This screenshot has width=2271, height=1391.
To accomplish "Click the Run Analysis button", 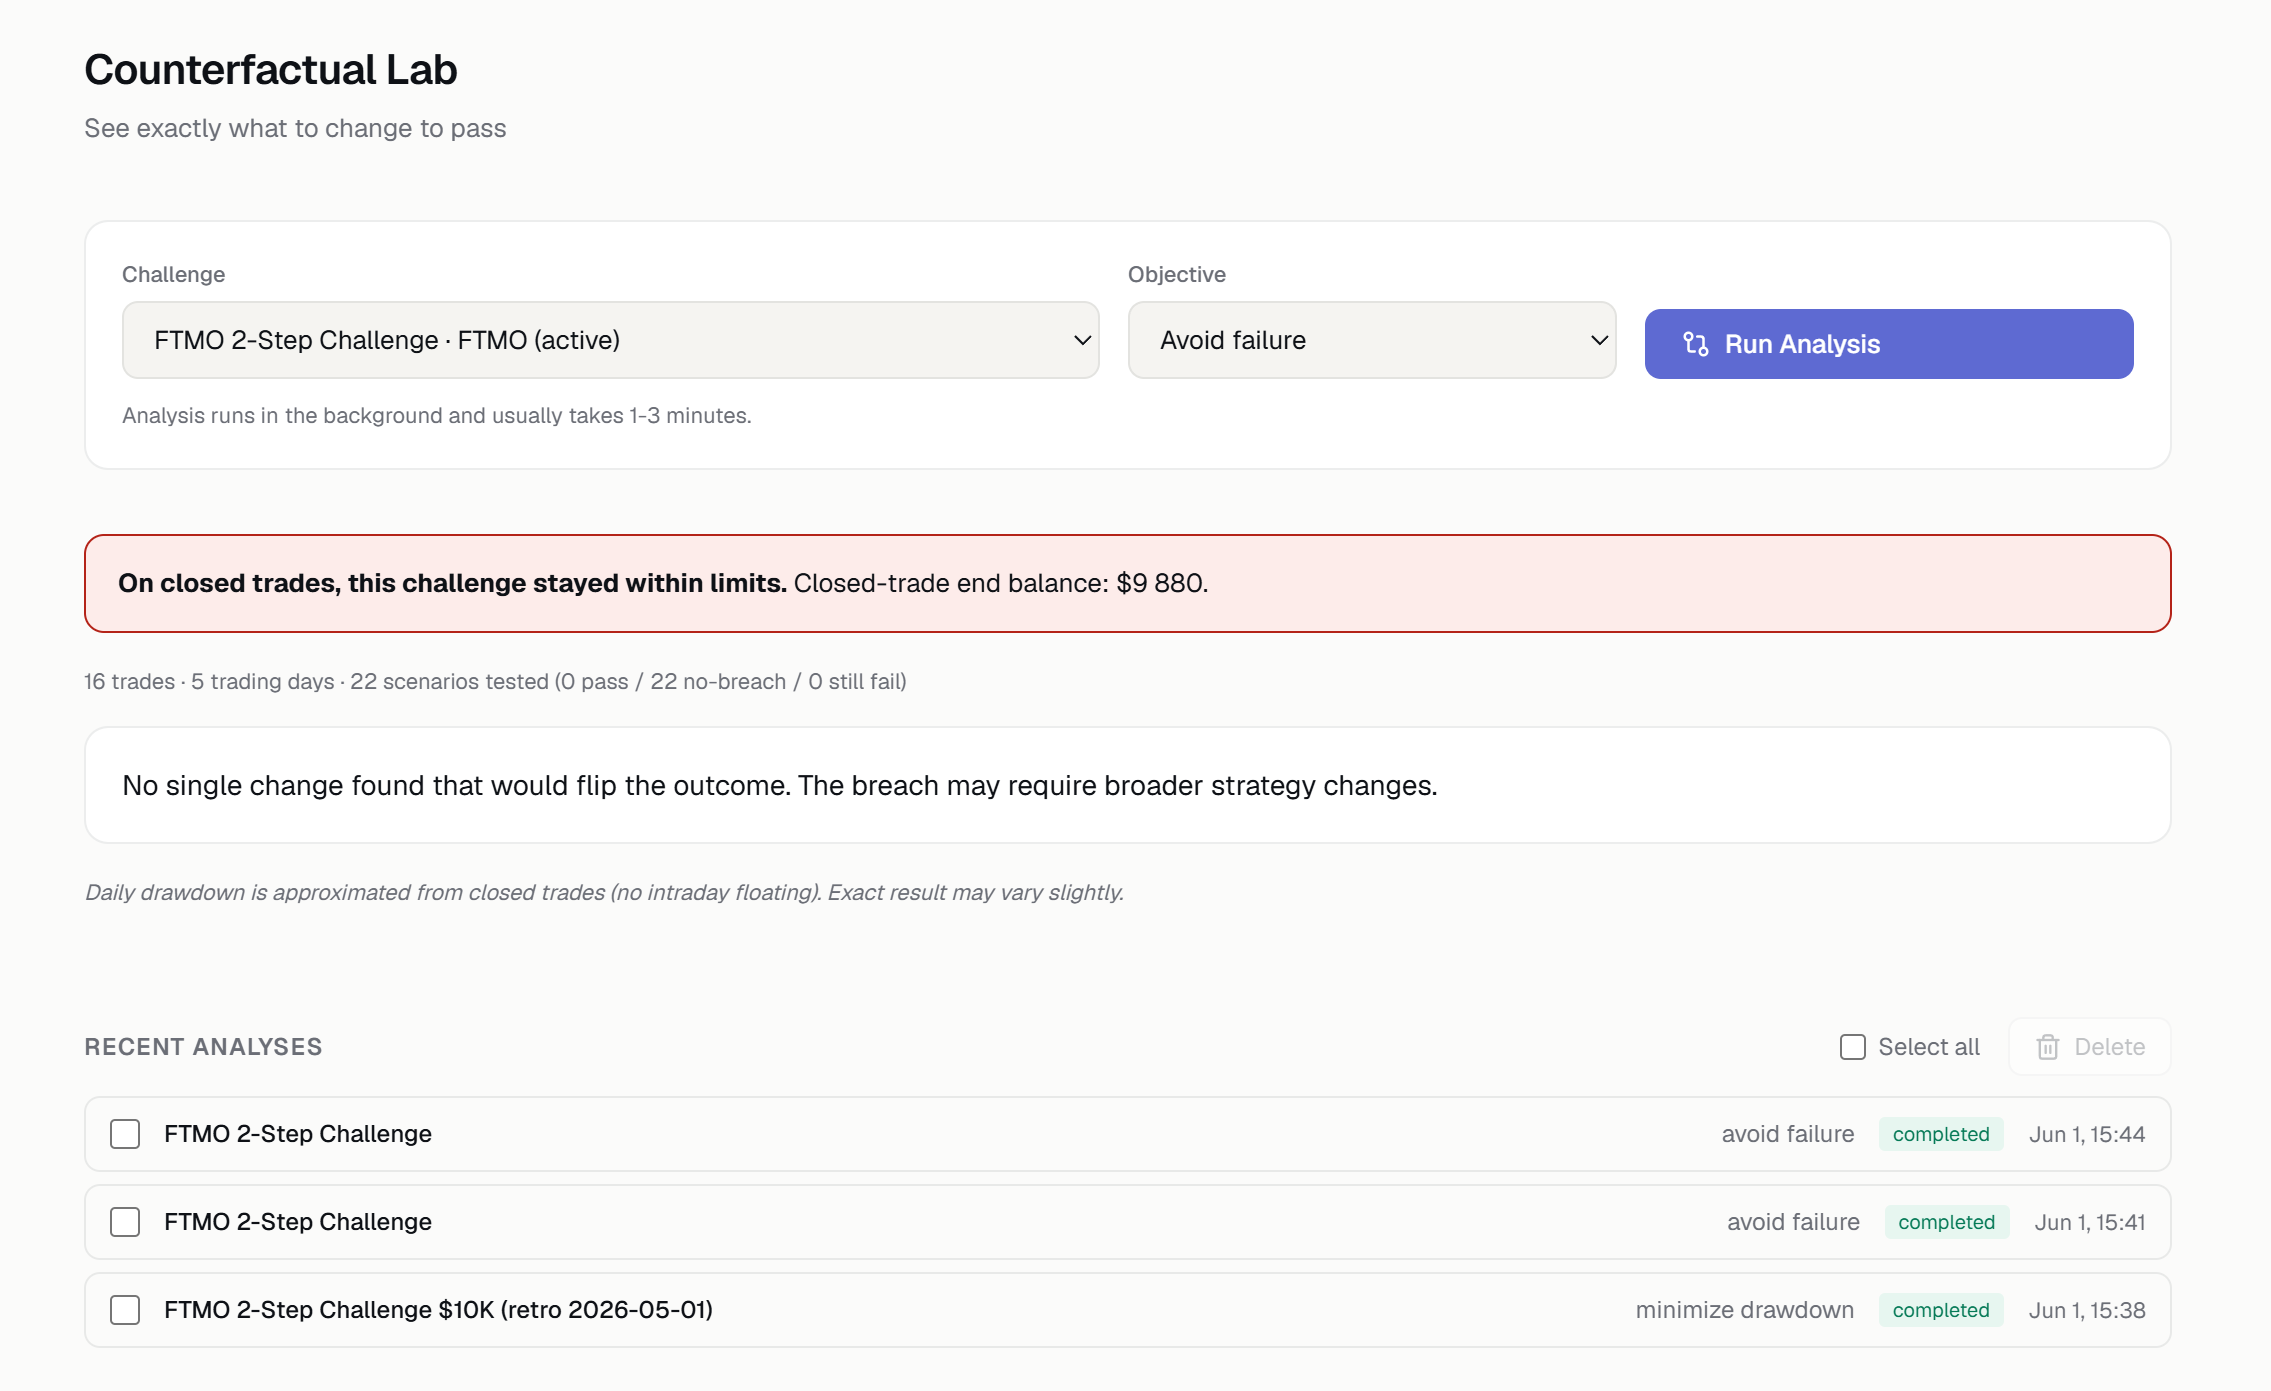I will coord(1888,344).
